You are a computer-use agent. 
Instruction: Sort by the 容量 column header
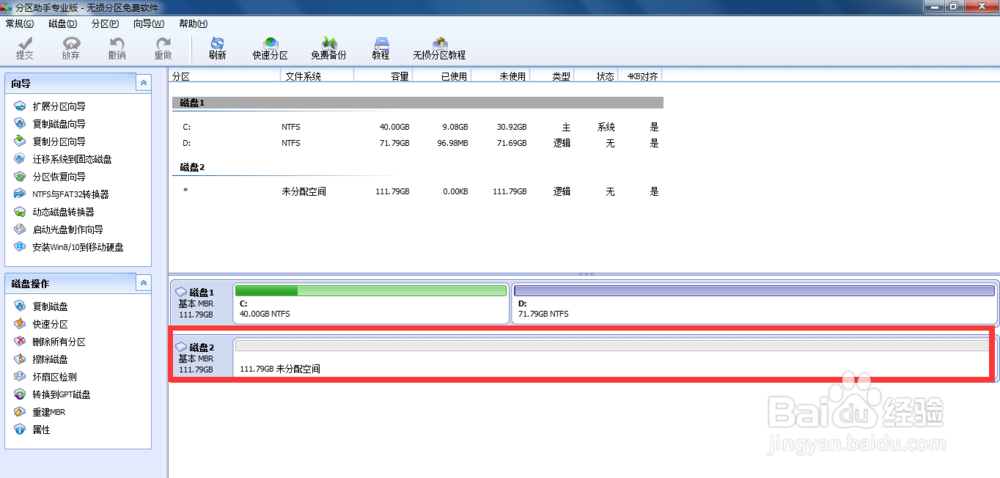[x=383, y=76]
